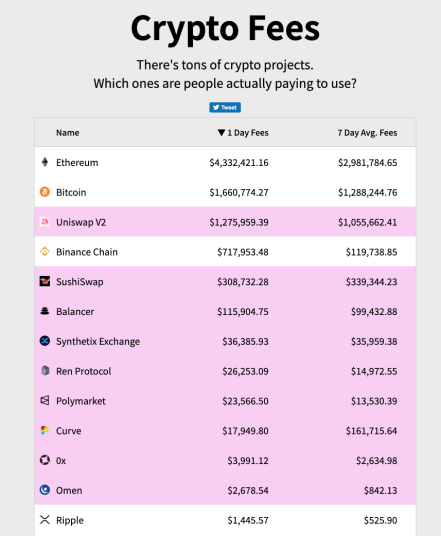Screen dimensions: 441x536
Task: Click the Ethereum 1 day fee amount
Action: 239,163
